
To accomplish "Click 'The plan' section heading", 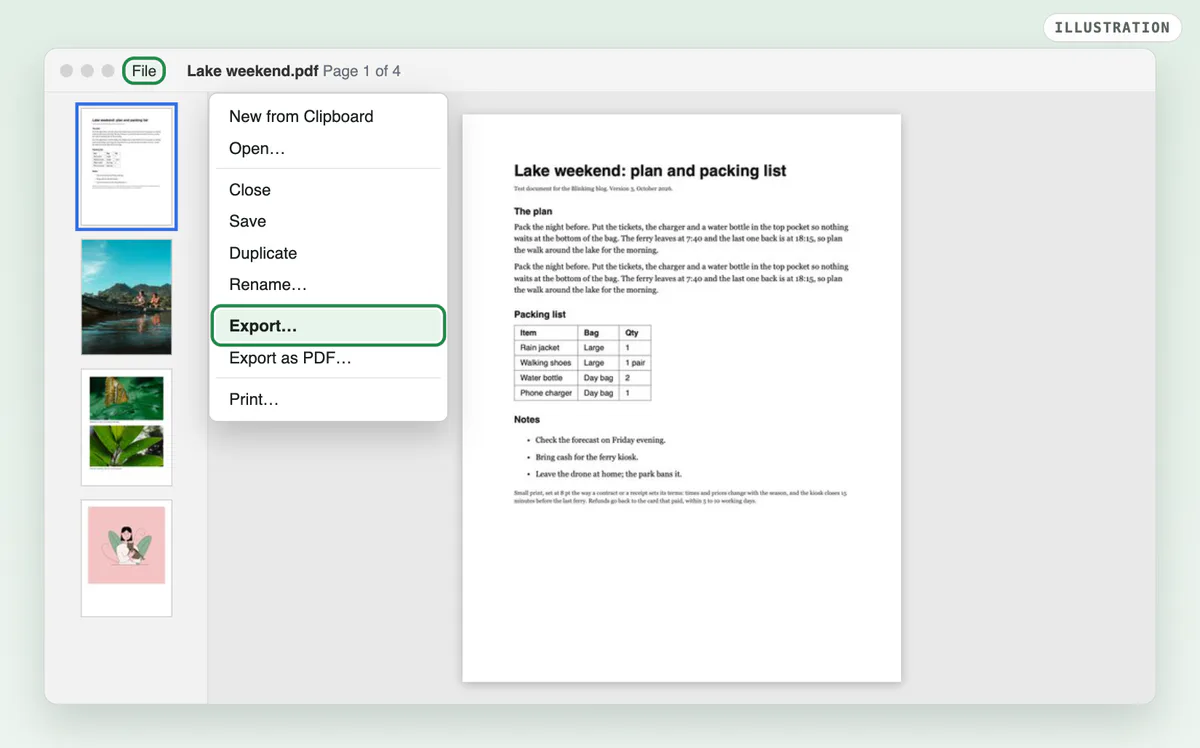I will coord(533,212).
